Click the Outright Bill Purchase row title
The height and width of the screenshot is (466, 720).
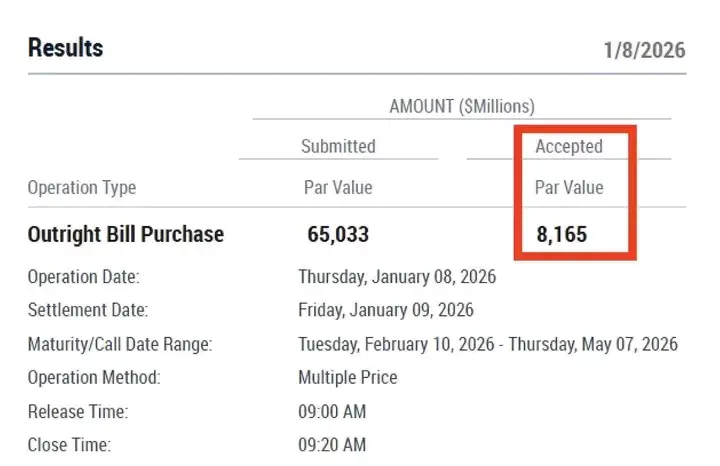coord(126,235)
